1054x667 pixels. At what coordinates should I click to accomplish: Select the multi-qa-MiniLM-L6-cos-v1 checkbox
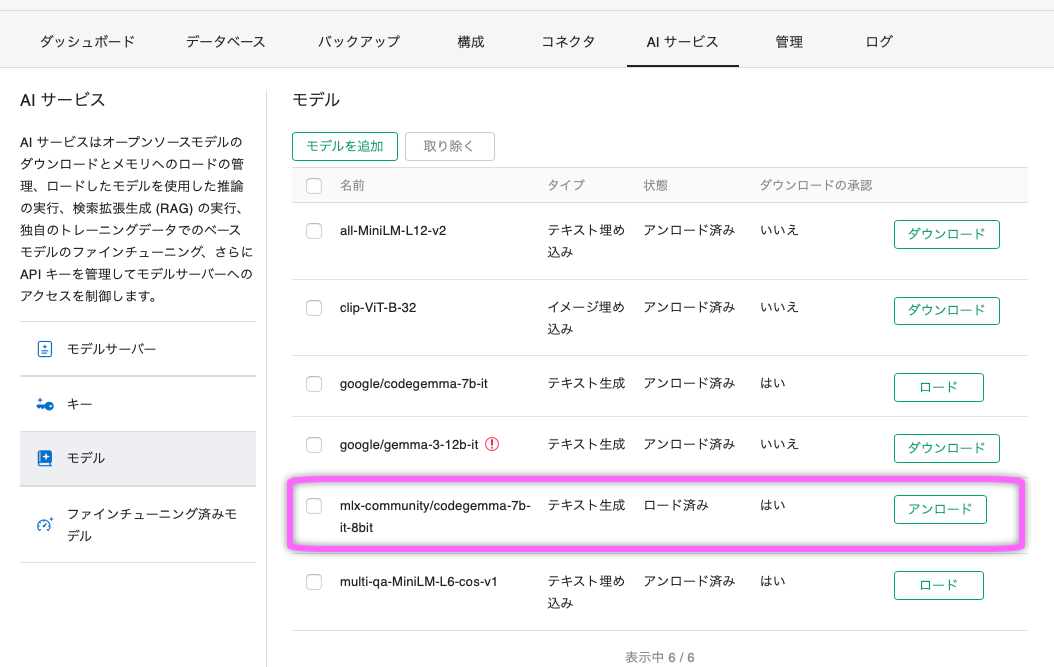click(314, 582)
